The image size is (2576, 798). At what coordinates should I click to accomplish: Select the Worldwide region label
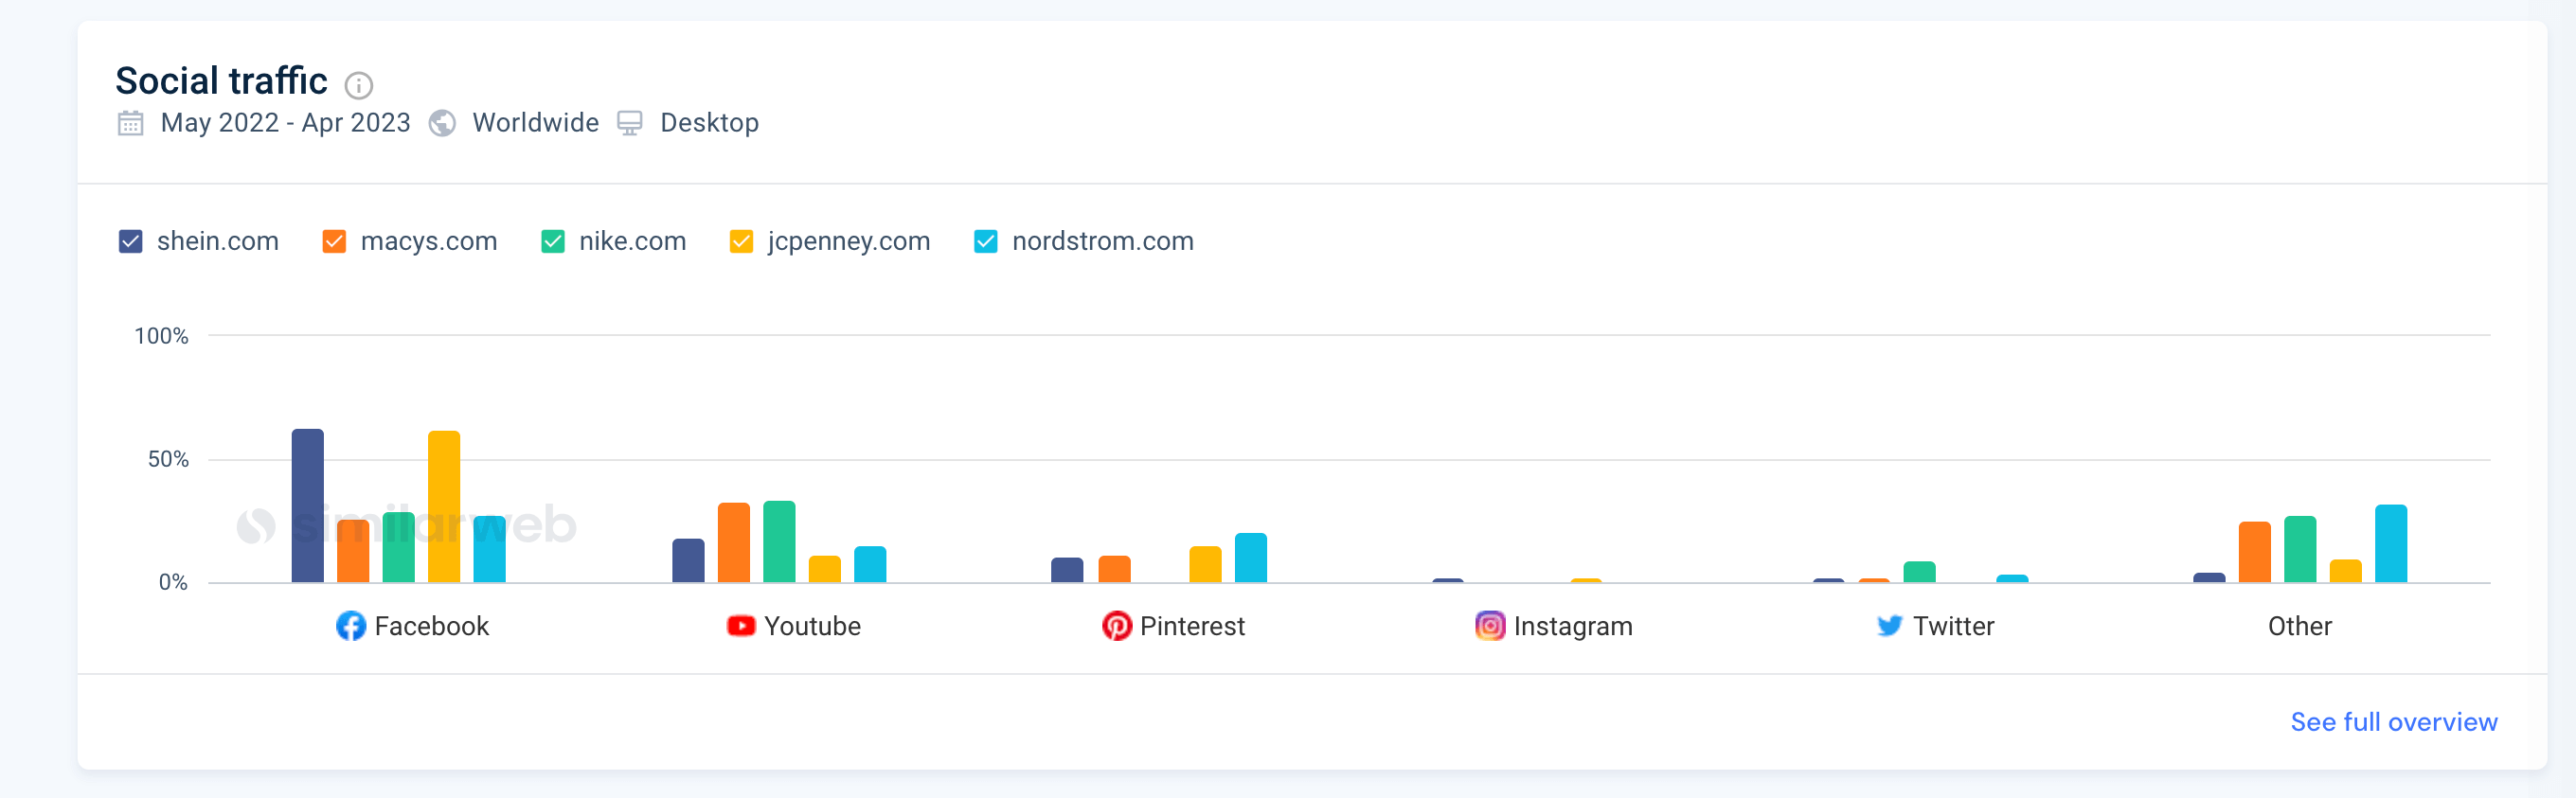(x=536, y=123)
